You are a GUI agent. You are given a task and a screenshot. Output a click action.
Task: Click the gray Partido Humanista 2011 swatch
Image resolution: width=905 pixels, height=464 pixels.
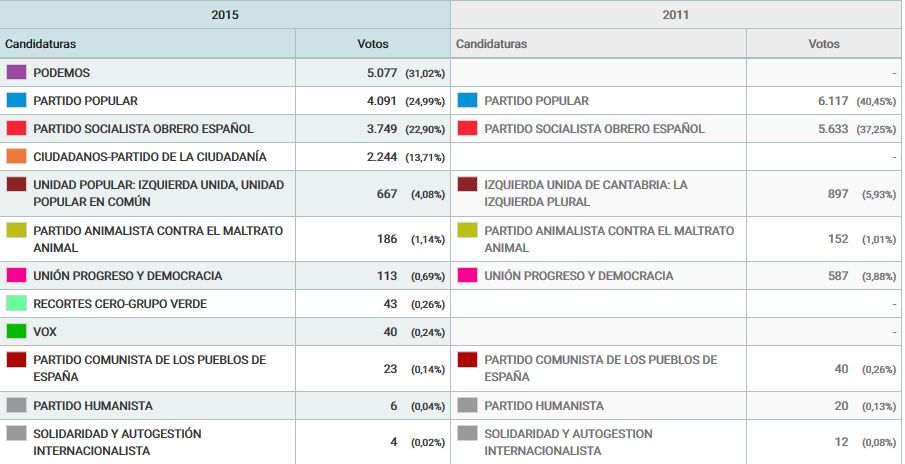(467, 406)
